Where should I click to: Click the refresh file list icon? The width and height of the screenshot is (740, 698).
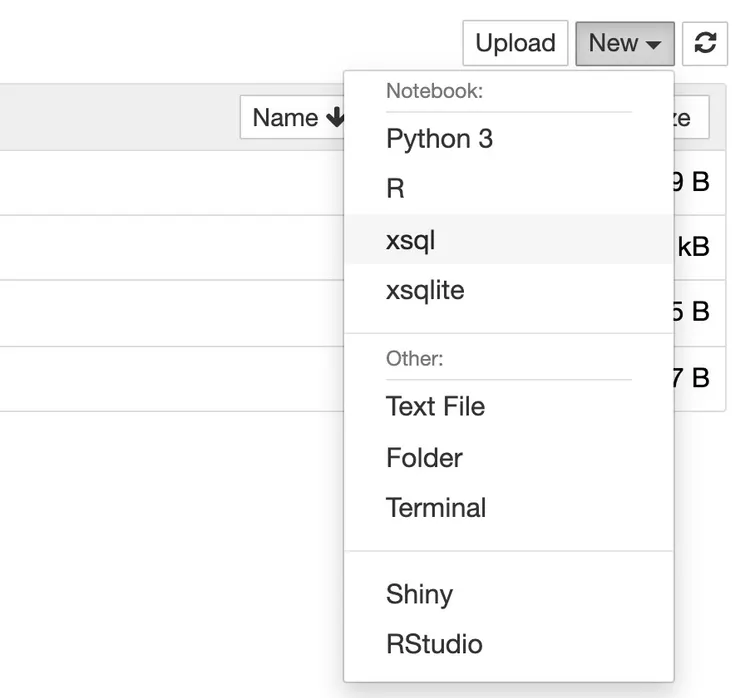(705, 44)
